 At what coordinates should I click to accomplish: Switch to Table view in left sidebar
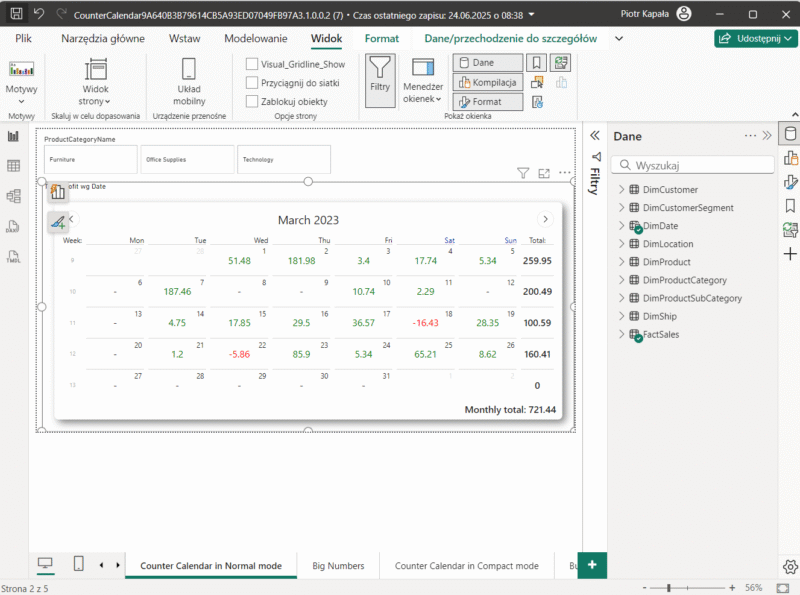pos(14,166)
